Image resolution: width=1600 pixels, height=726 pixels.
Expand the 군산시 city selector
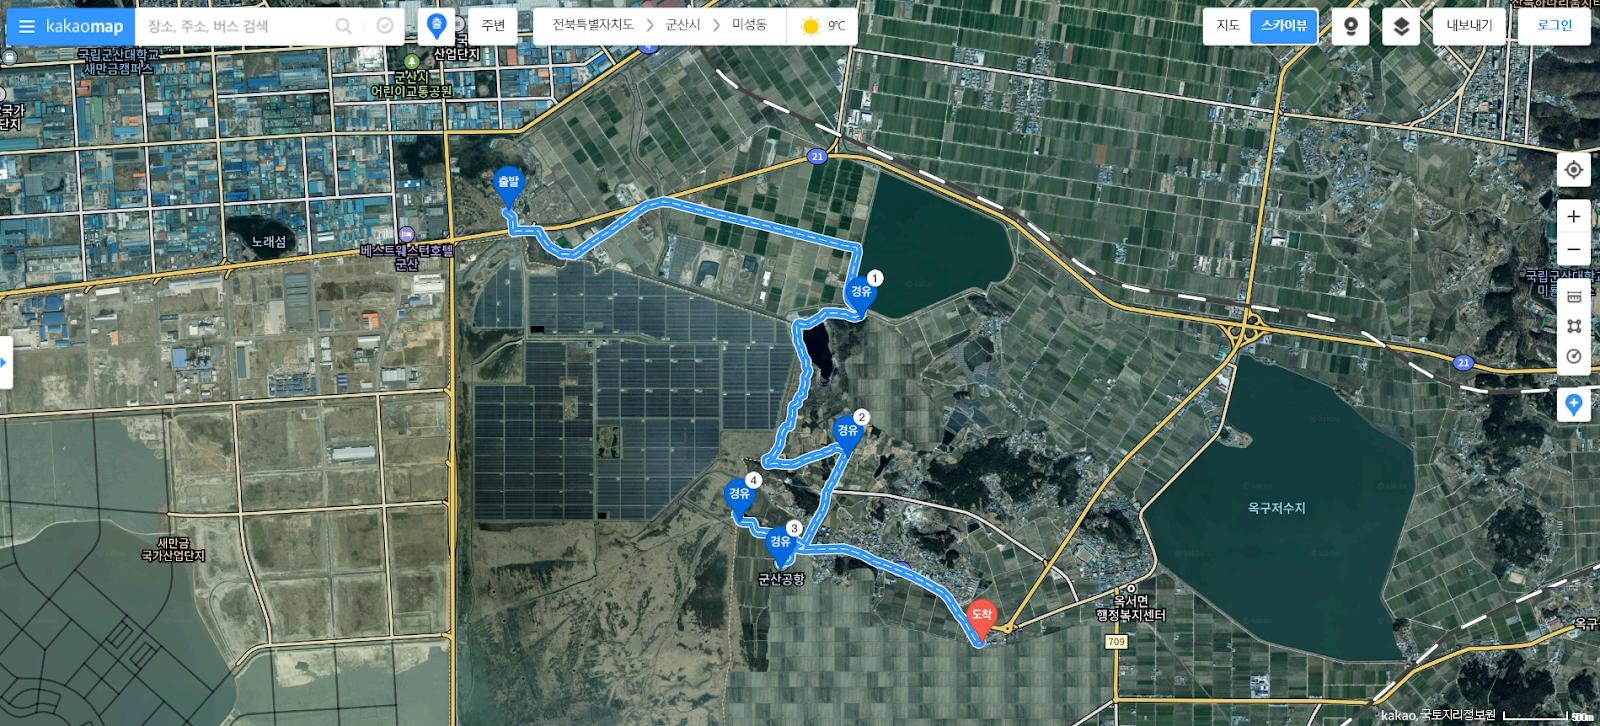pyautogui.click(x=683, y=25)
